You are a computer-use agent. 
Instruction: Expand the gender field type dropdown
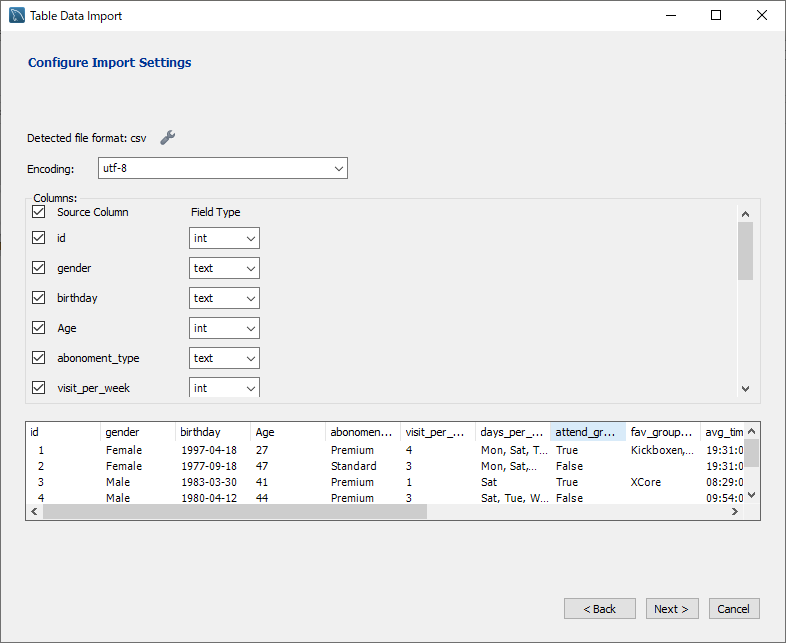pyautogui.click(x=224, y=268)
